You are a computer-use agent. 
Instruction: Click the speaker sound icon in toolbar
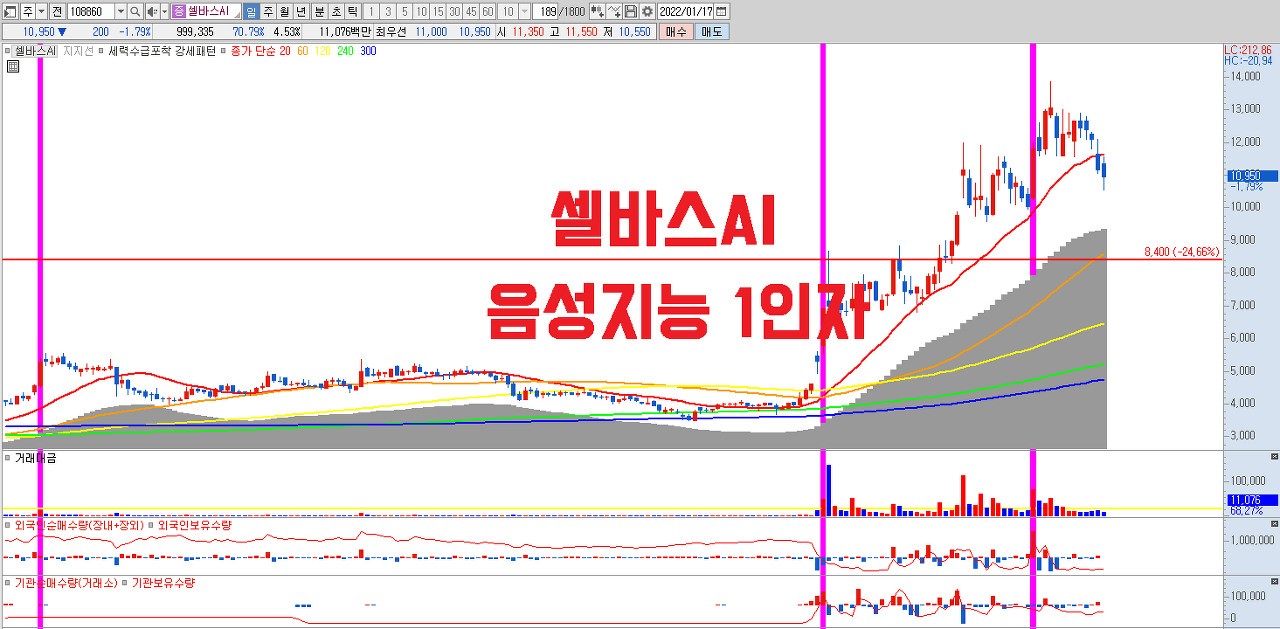tap(151, 12)
